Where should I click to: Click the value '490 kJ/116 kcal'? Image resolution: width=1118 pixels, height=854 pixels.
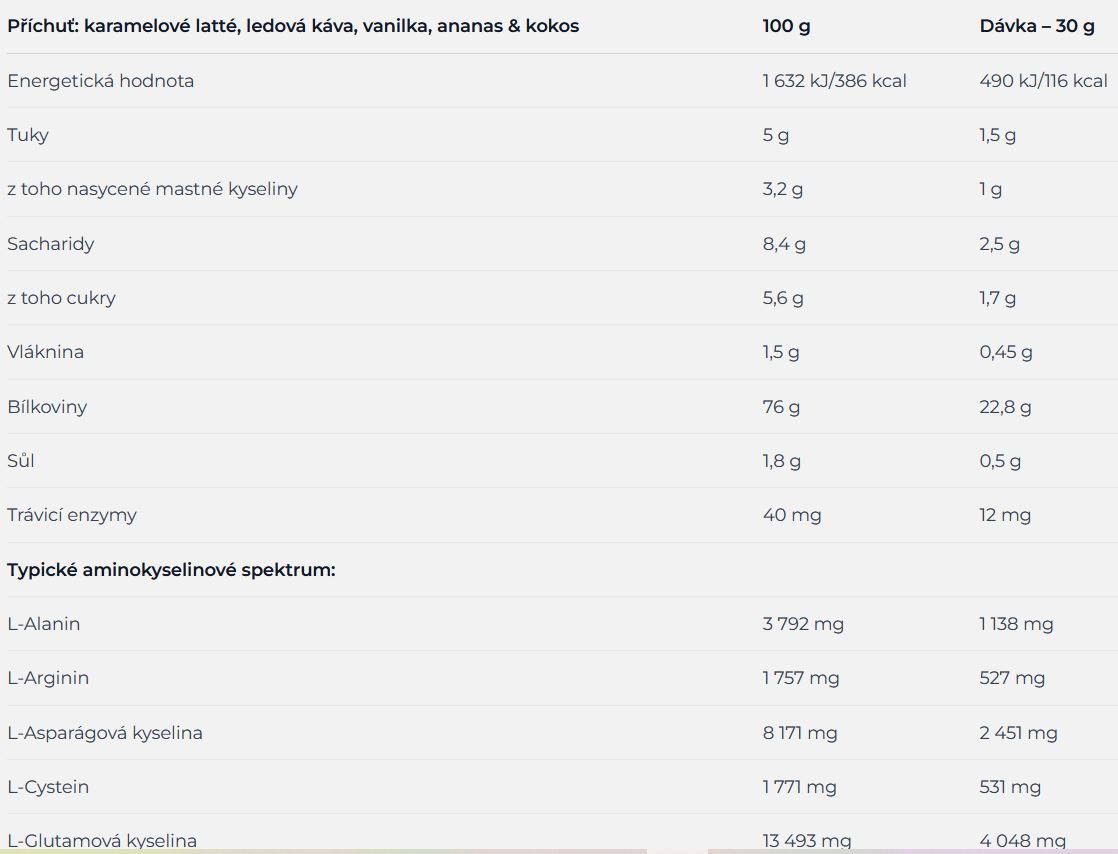pos(1043,81)
